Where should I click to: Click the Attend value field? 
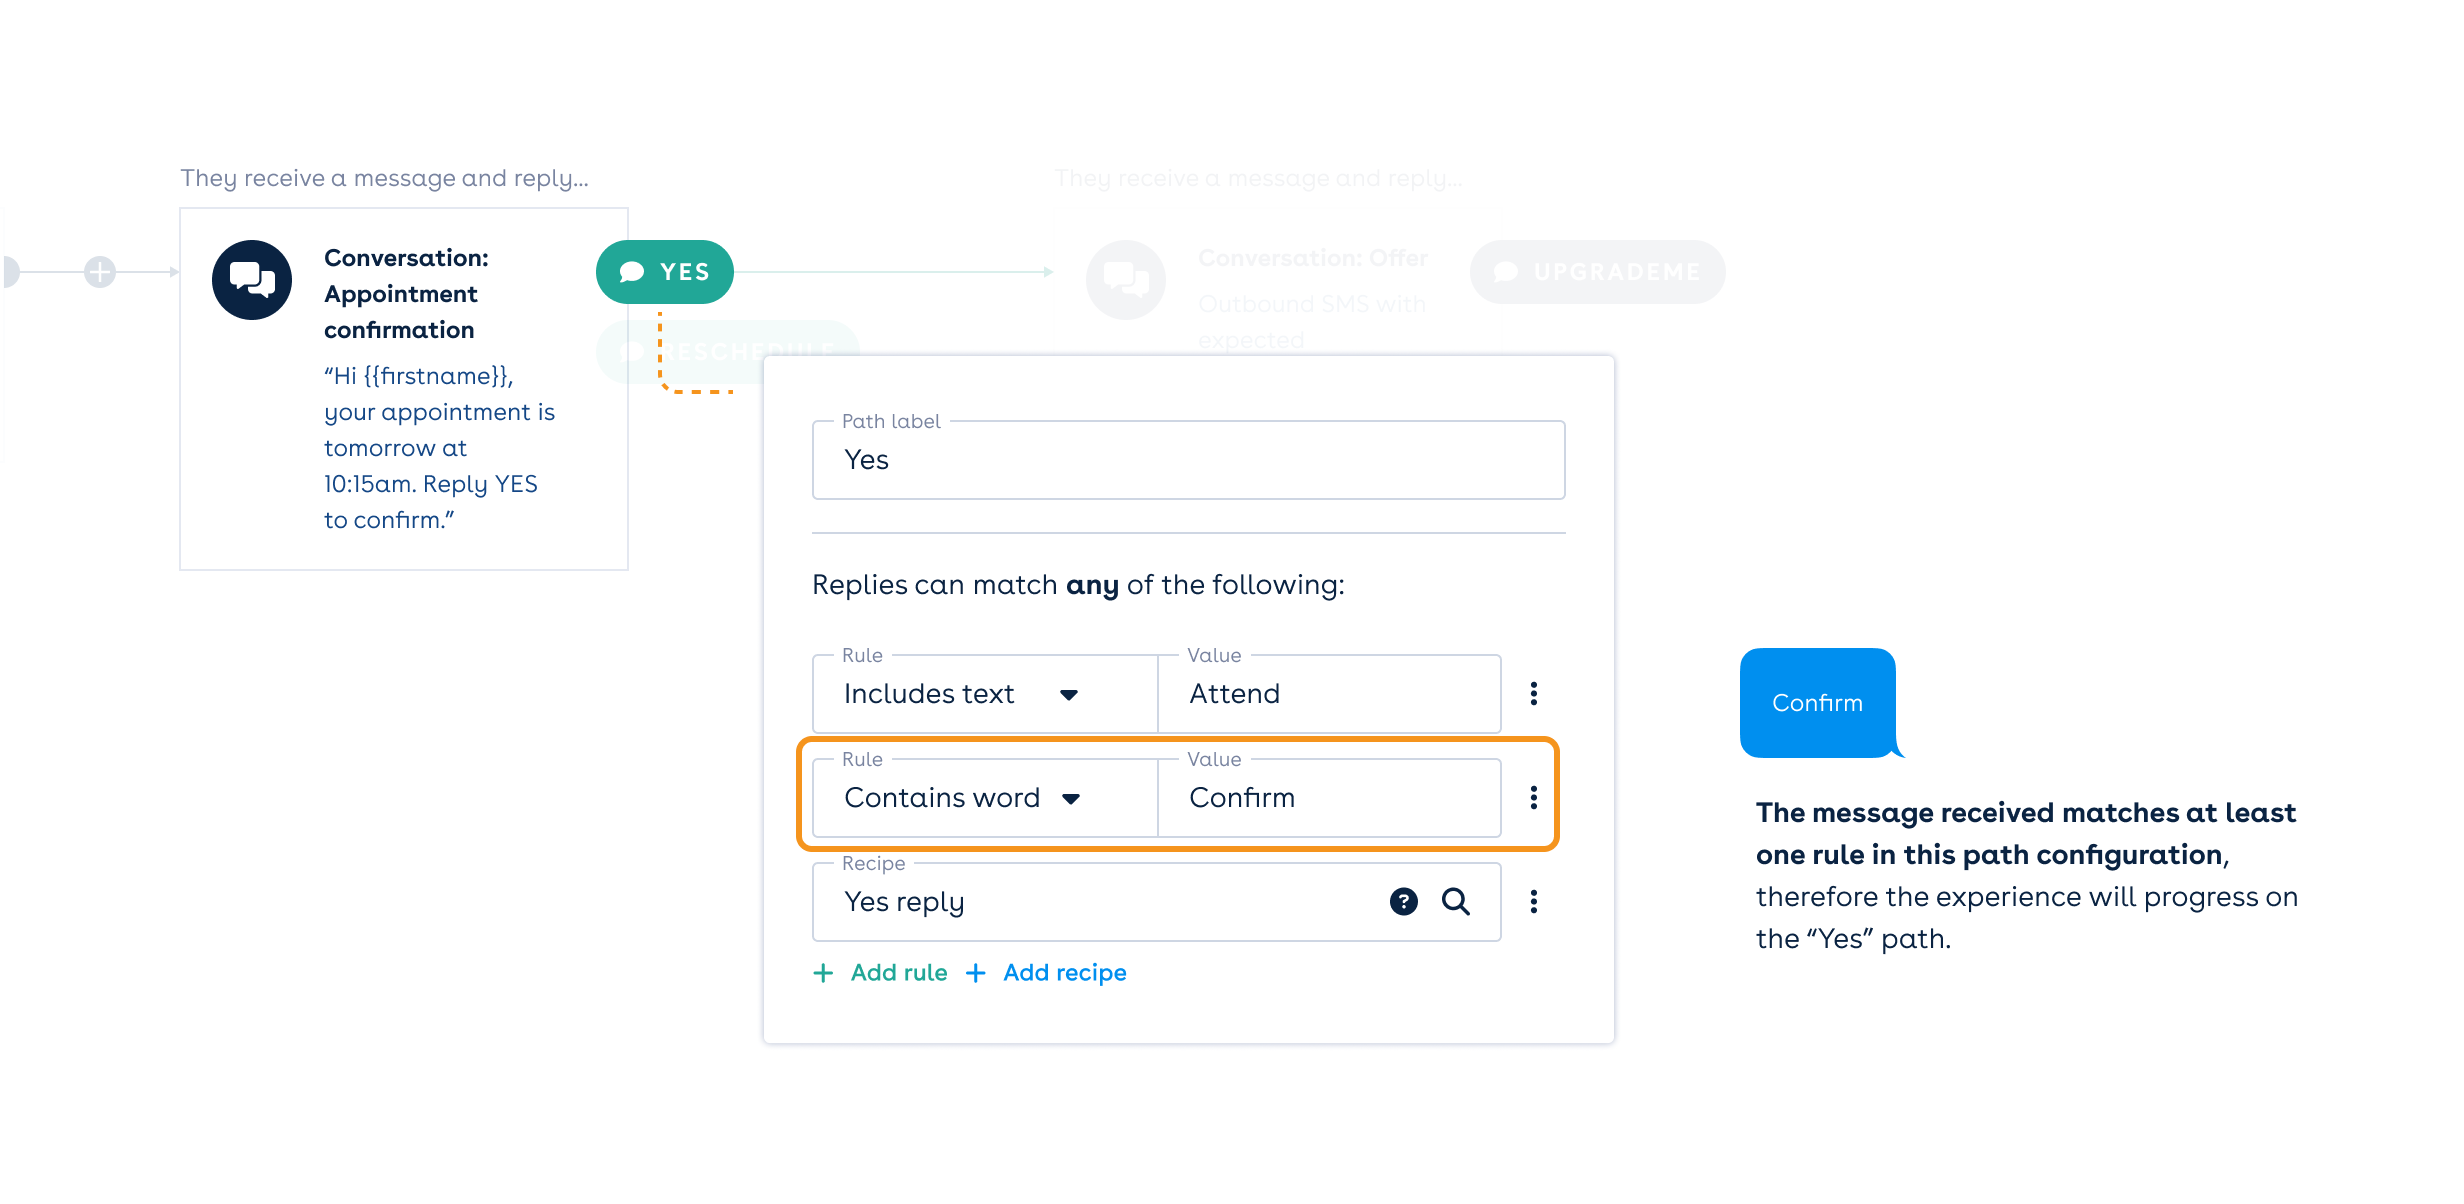coord(1329,694)
